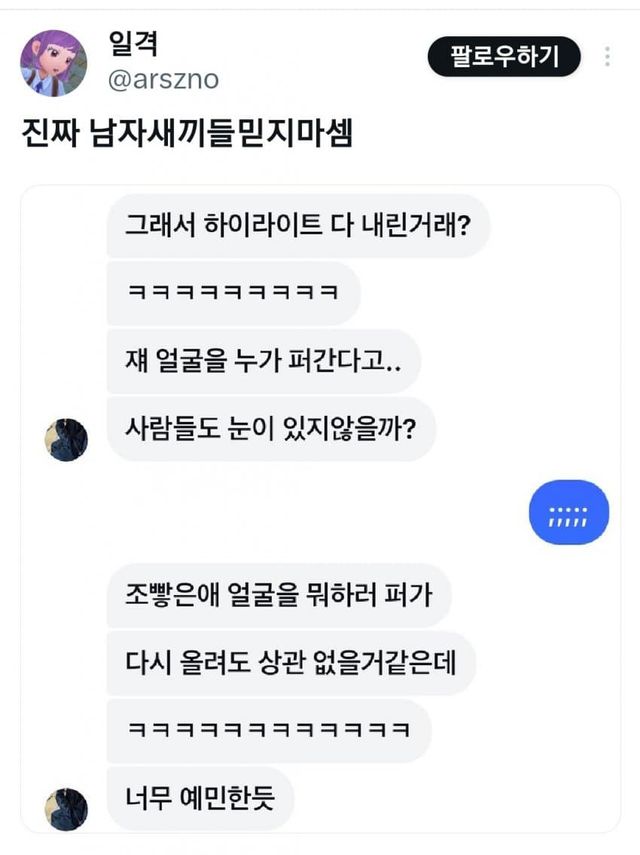Click the lower chat sender avatar
This screenshot has height=855, width=640.
(66, 808)
